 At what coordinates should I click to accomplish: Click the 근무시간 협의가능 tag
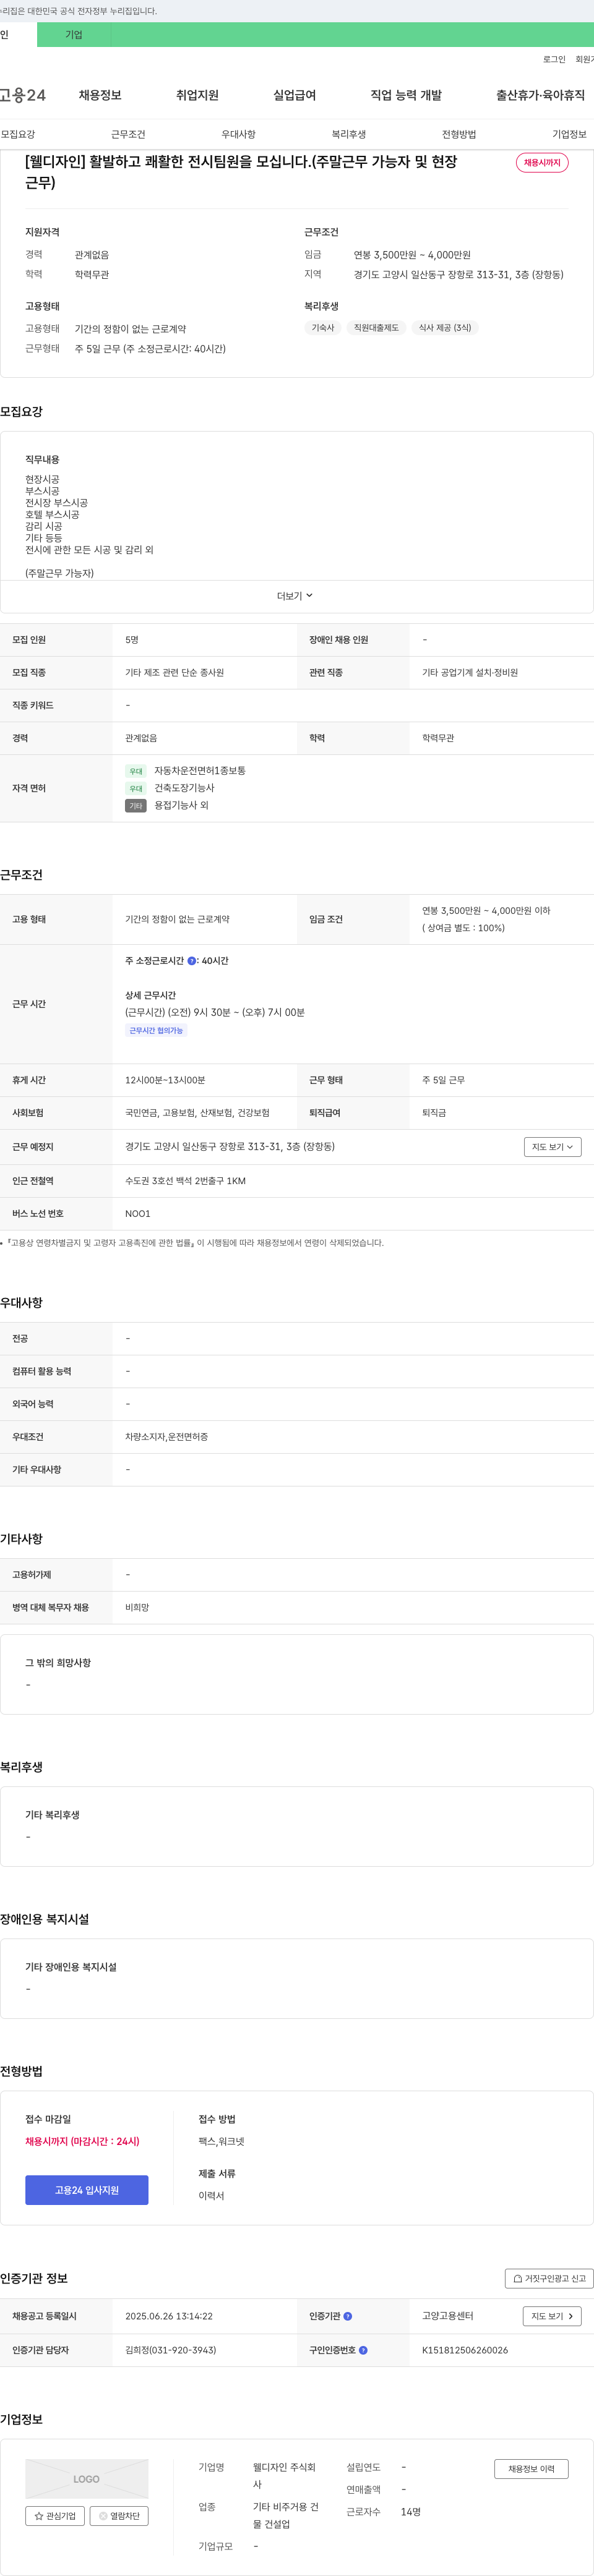(156, 1031)
